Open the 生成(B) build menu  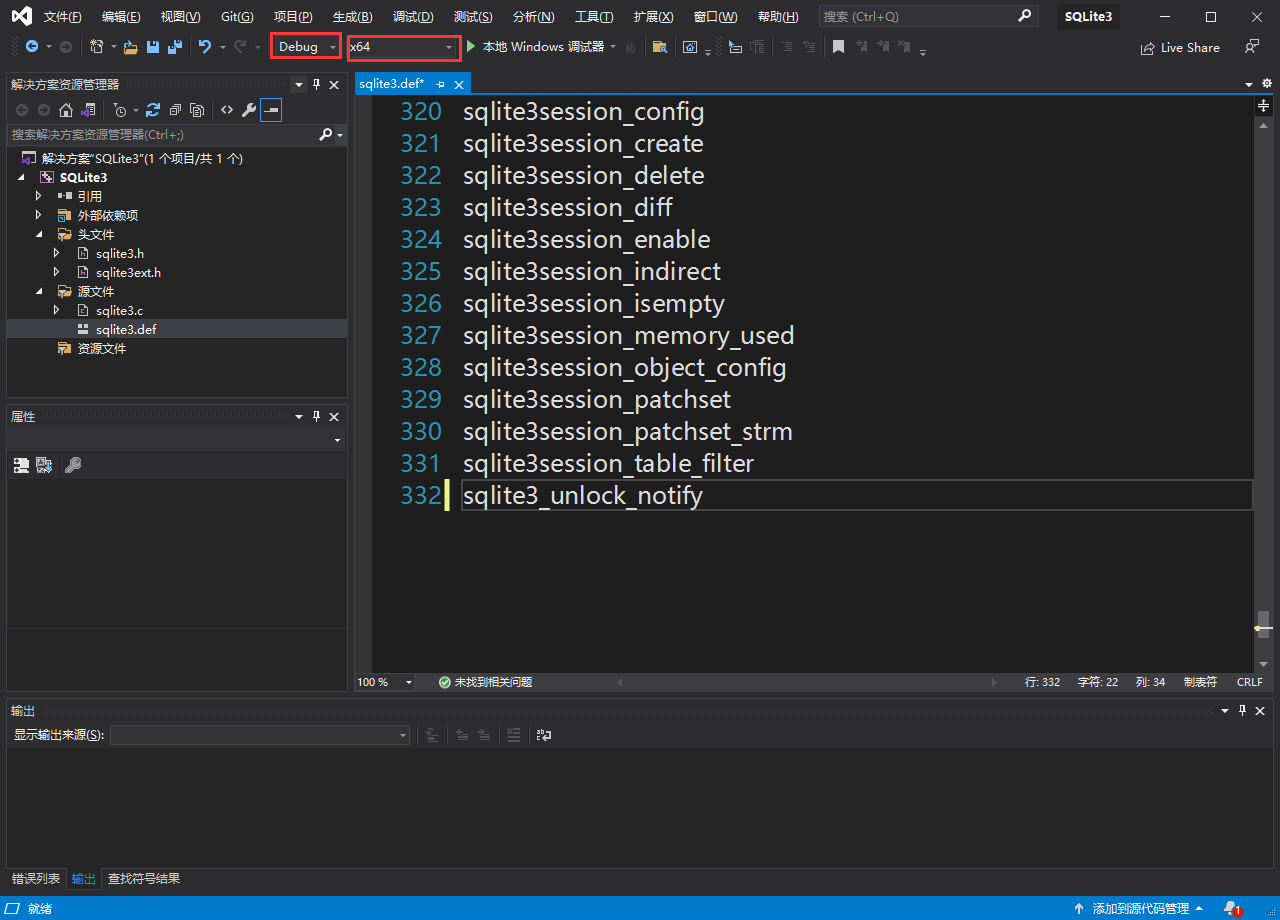(x=353, y=17)
